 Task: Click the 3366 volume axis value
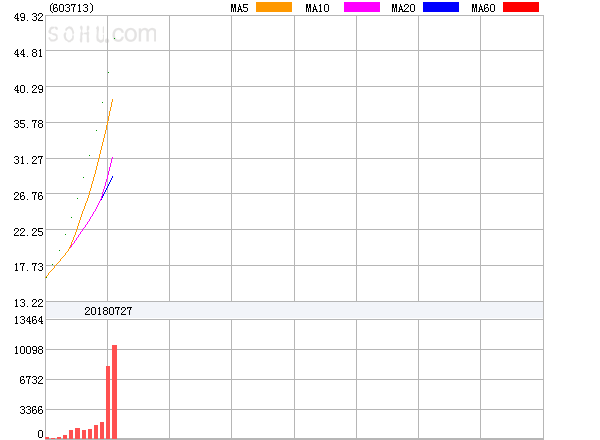click(x=31, y=410)
